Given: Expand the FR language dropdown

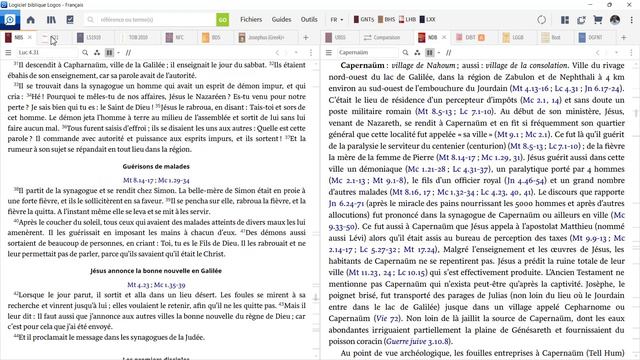Looking at the screenshot, I should pos(337,20).
